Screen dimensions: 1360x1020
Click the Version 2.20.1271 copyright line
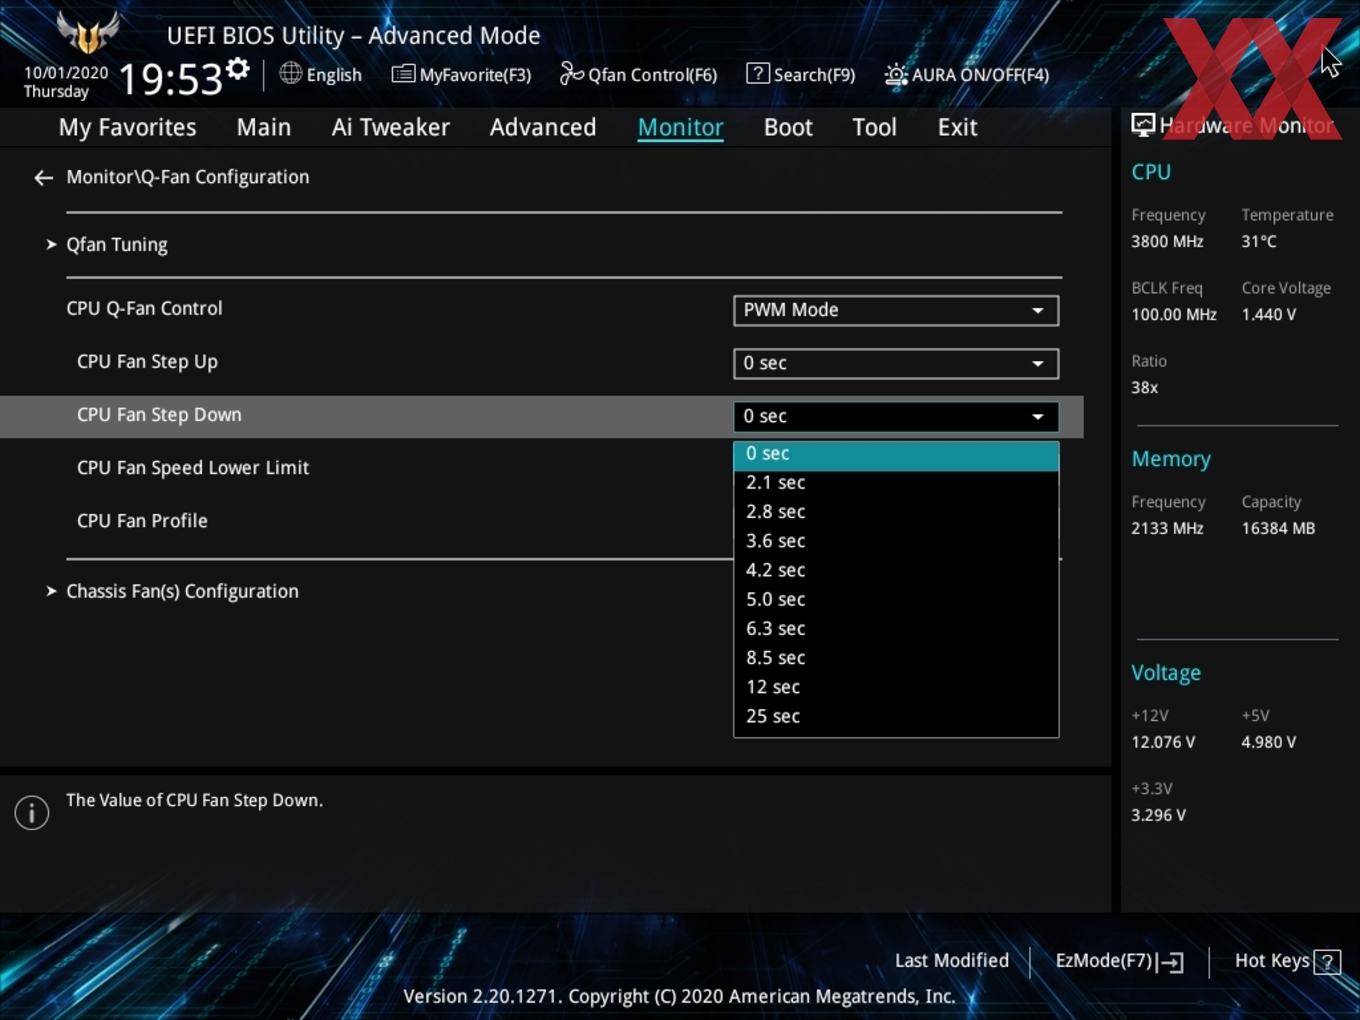pos(679,997)
